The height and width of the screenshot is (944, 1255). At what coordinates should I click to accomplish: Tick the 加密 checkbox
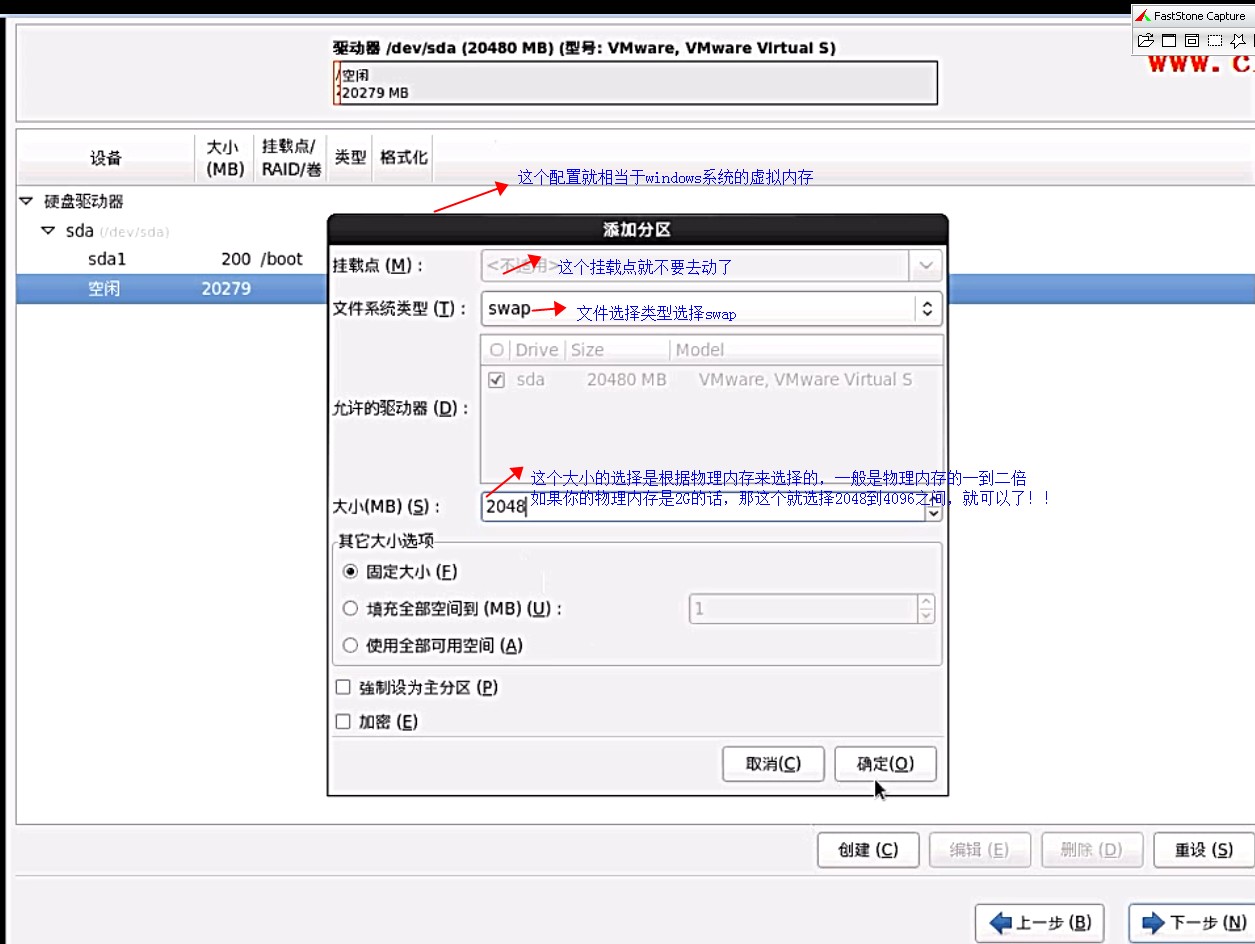tap(343, 722)
